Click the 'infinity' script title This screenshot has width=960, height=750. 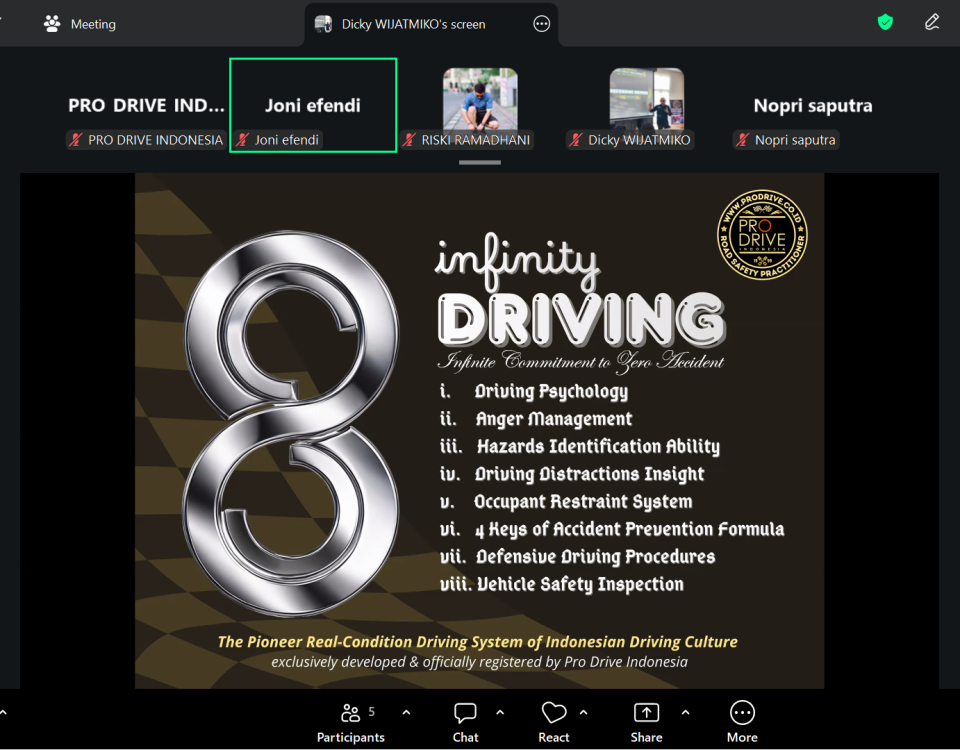pos(517,261)
